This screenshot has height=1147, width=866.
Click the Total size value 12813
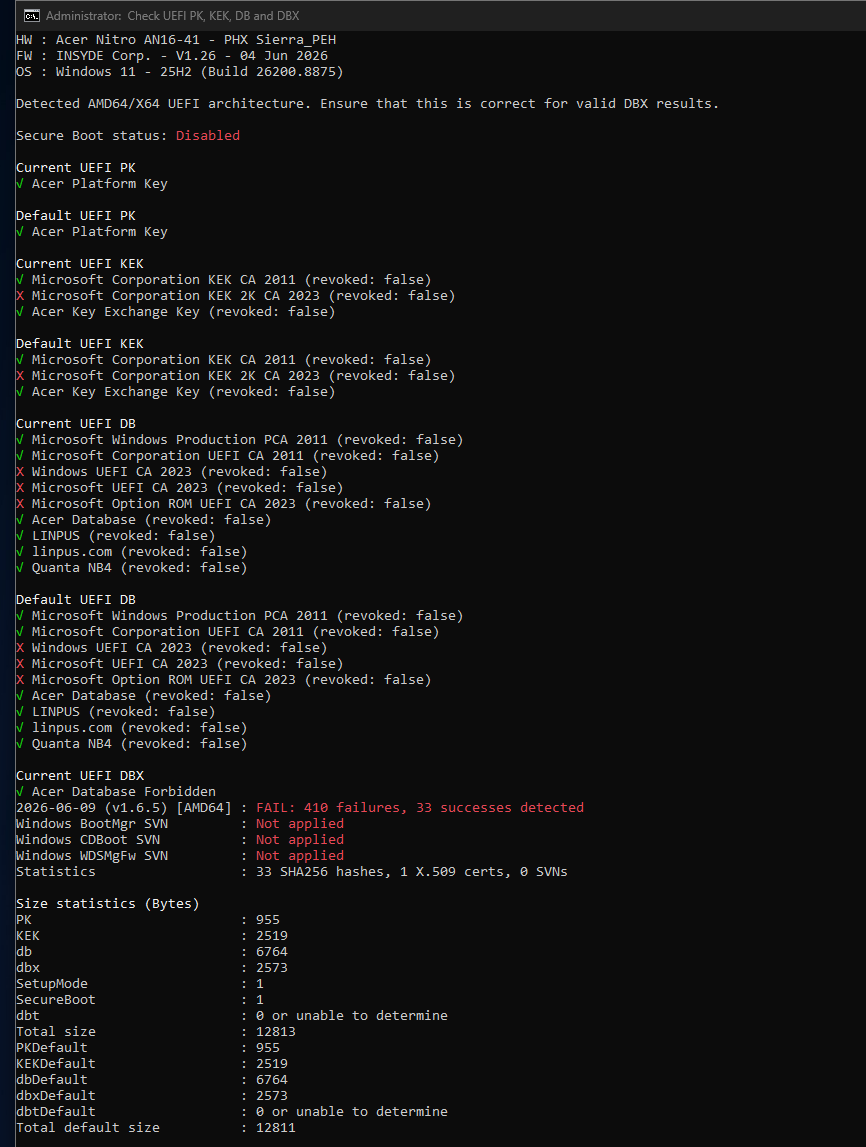276,1031
